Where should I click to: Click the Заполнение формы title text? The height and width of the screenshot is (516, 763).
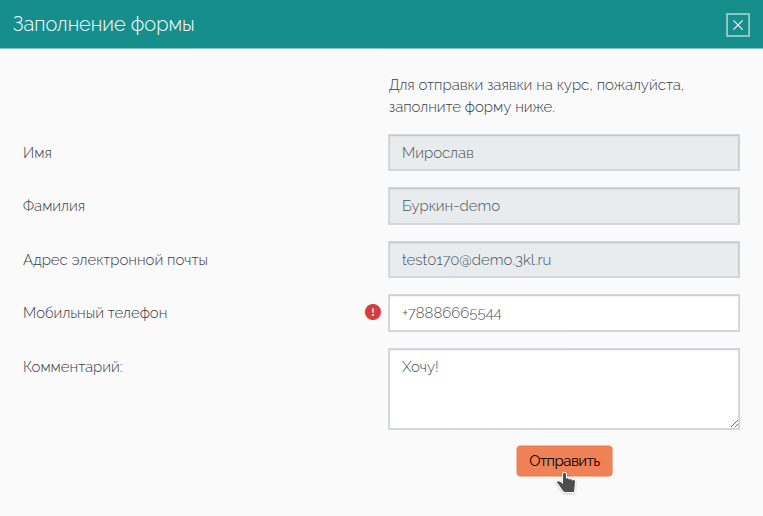104,24
